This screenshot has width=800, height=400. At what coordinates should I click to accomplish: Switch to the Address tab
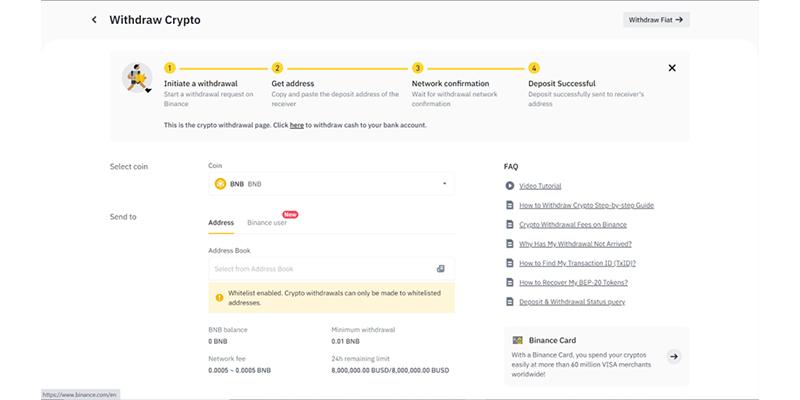point(221,223)
